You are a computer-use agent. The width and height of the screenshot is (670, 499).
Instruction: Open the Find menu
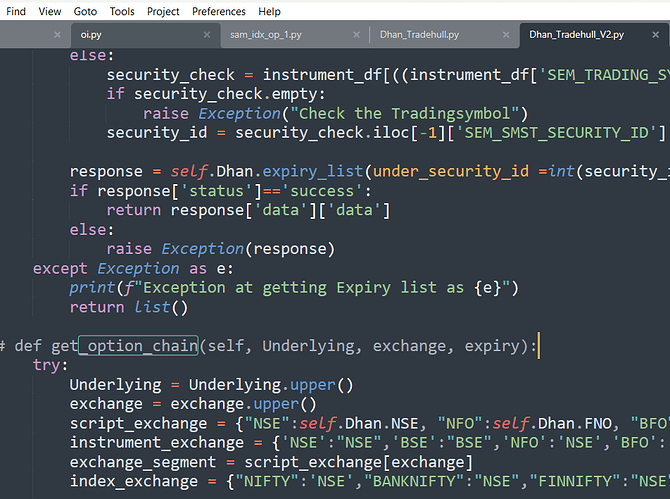16,12
